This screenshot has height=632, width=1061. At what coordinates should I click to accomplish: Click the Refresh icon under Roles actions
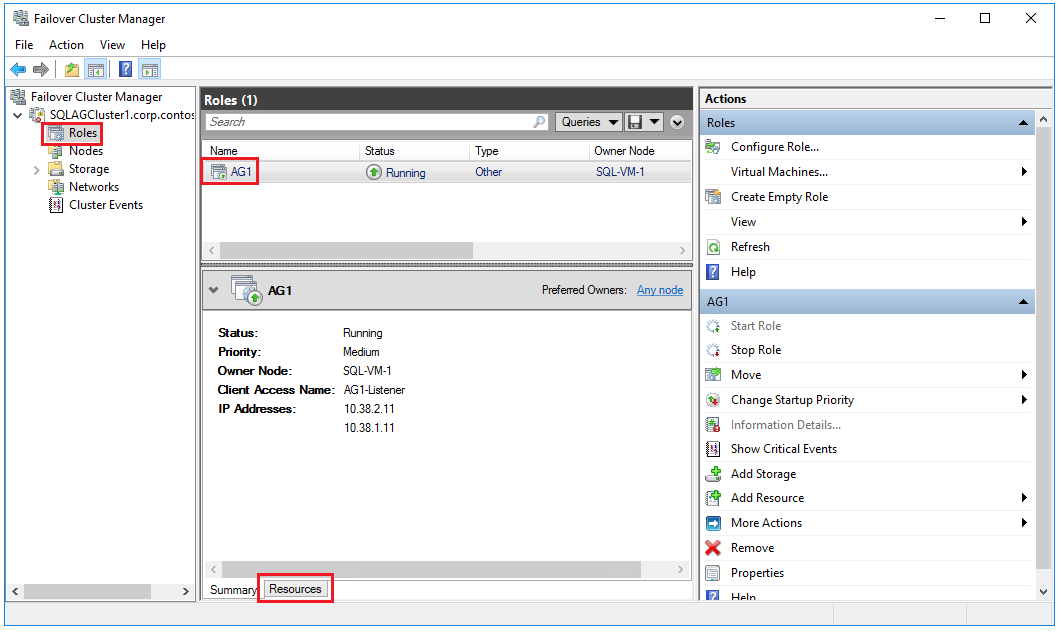click(x=713, y=246)
